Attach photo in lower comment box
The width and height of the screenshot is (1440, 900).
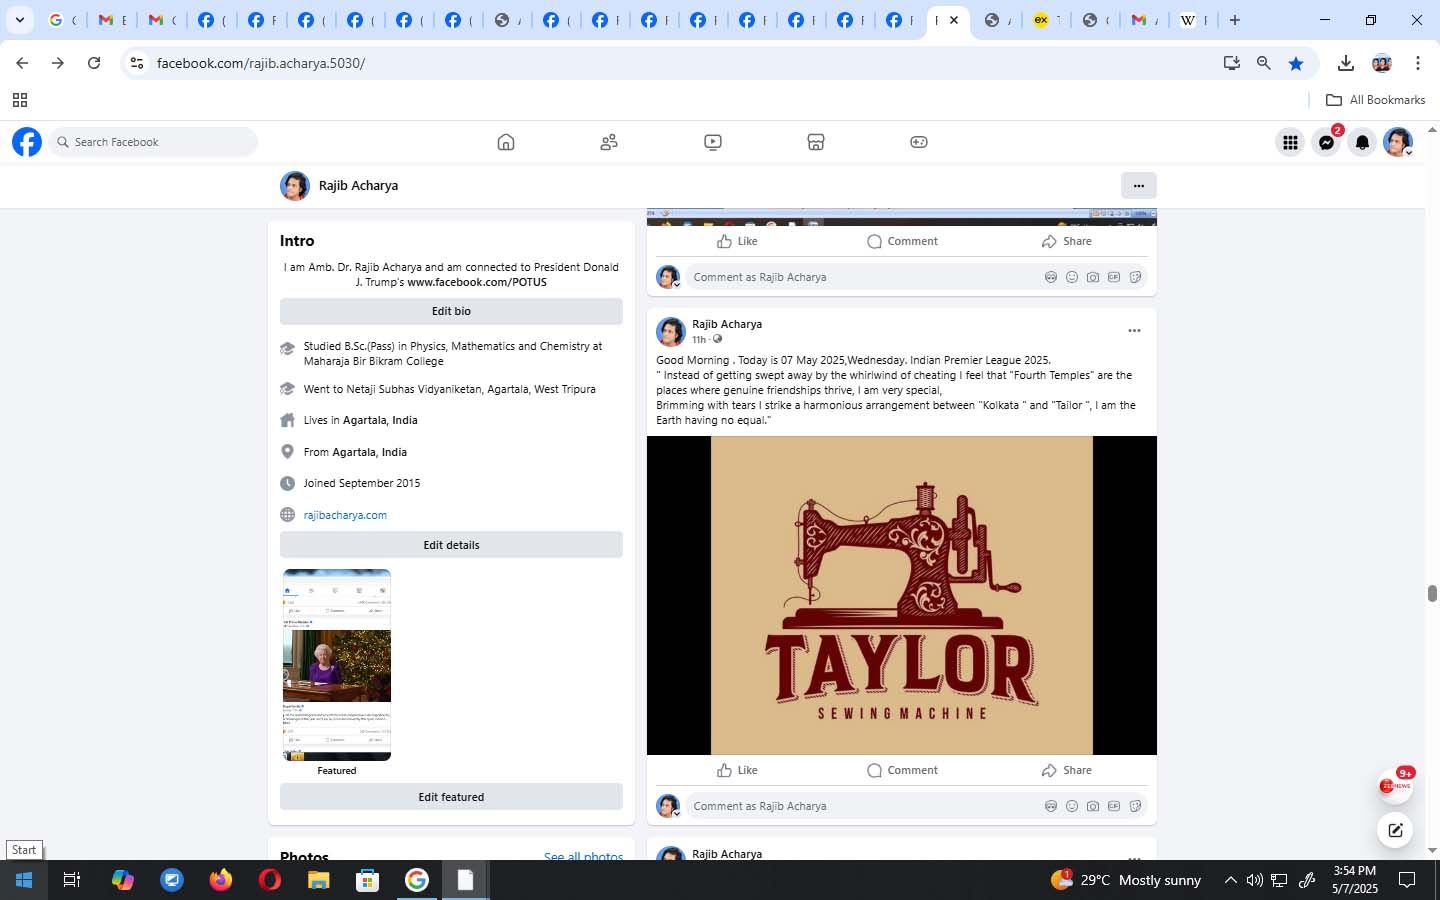point(1093,806)
